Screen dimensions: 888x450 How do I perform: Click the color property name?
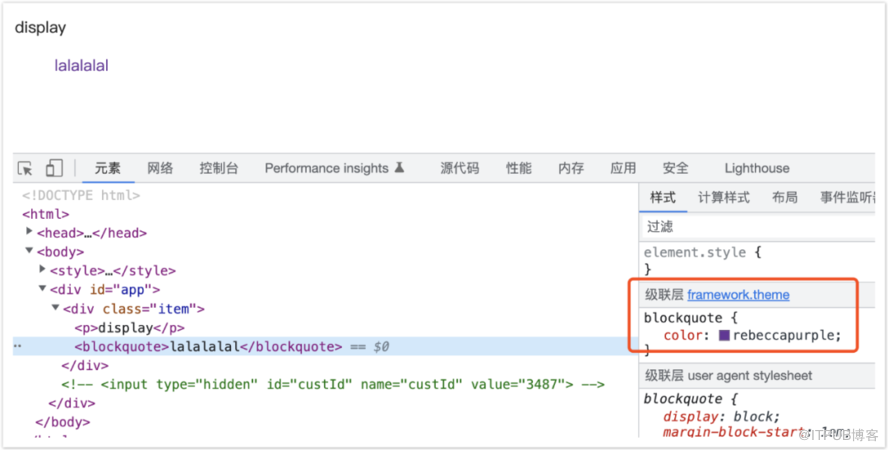[682, 336]
